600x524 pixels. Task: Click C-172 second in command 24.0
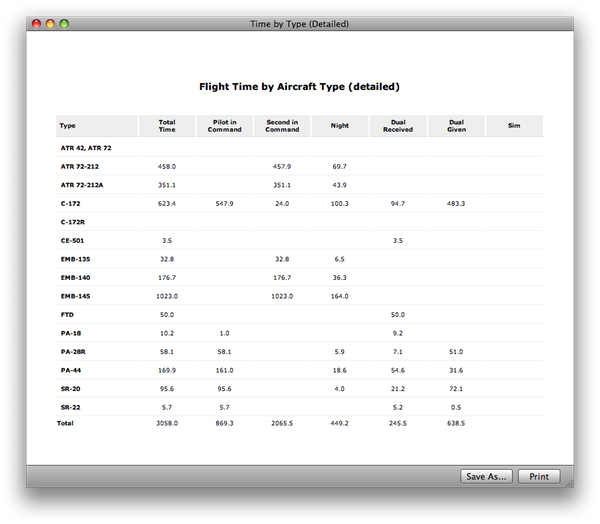pyautogui.click(x=282, y=204)
